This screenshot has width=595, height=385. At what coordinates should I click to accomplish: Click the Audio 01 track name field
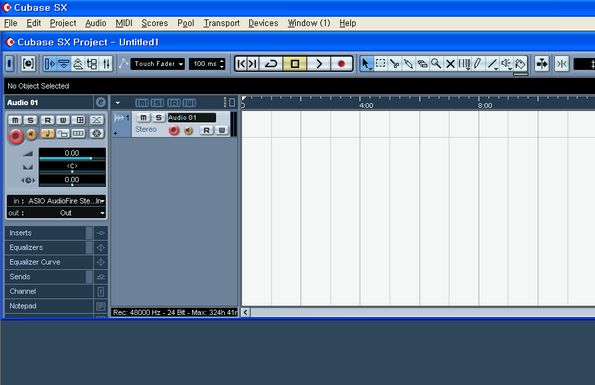point(192,118)
